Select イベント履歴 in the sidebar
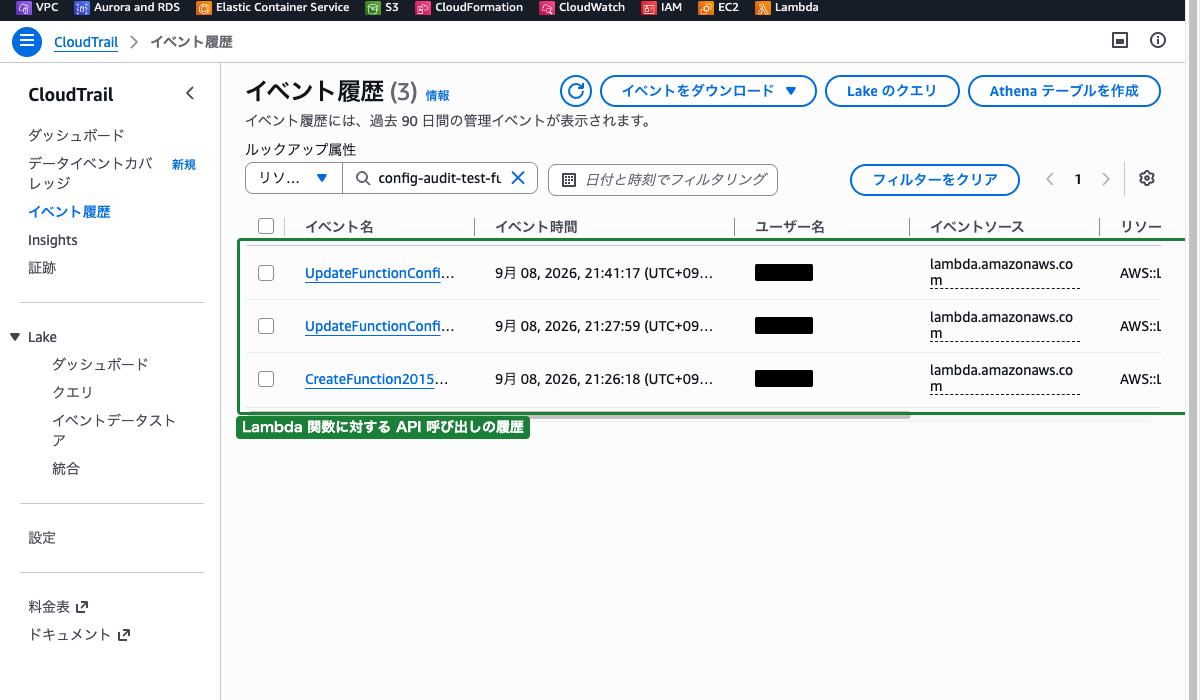Viewport: 1200px width, 700px height. 69,212
